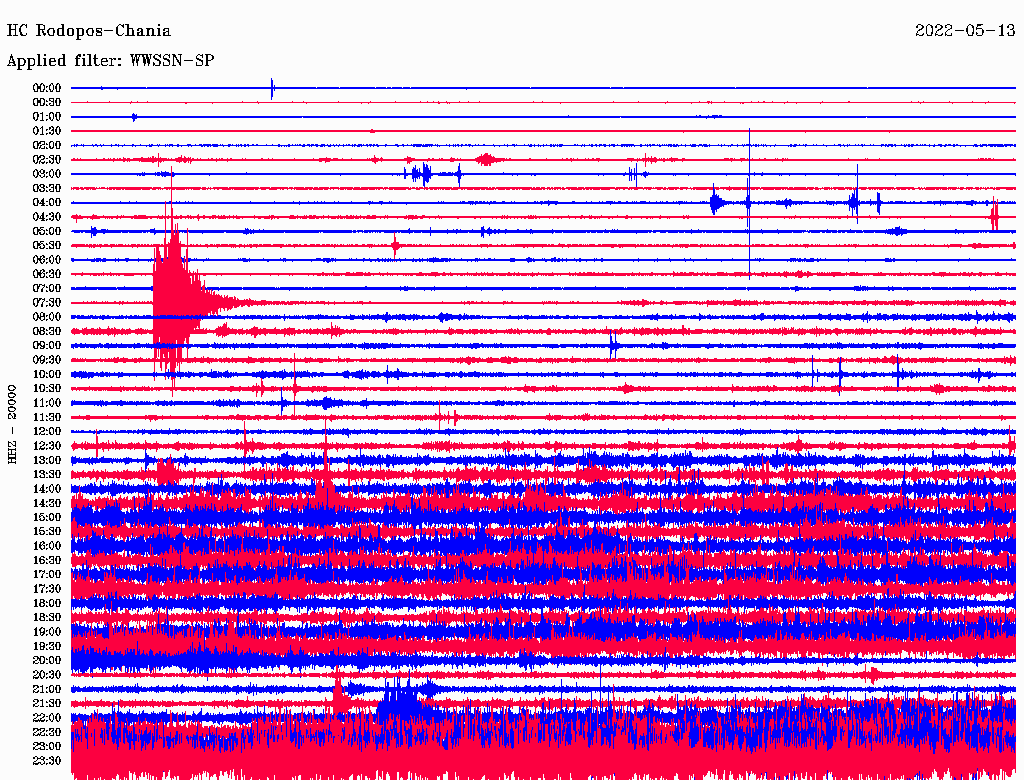
Task: Click the '07:30' time label
Action: pos(47,302)
